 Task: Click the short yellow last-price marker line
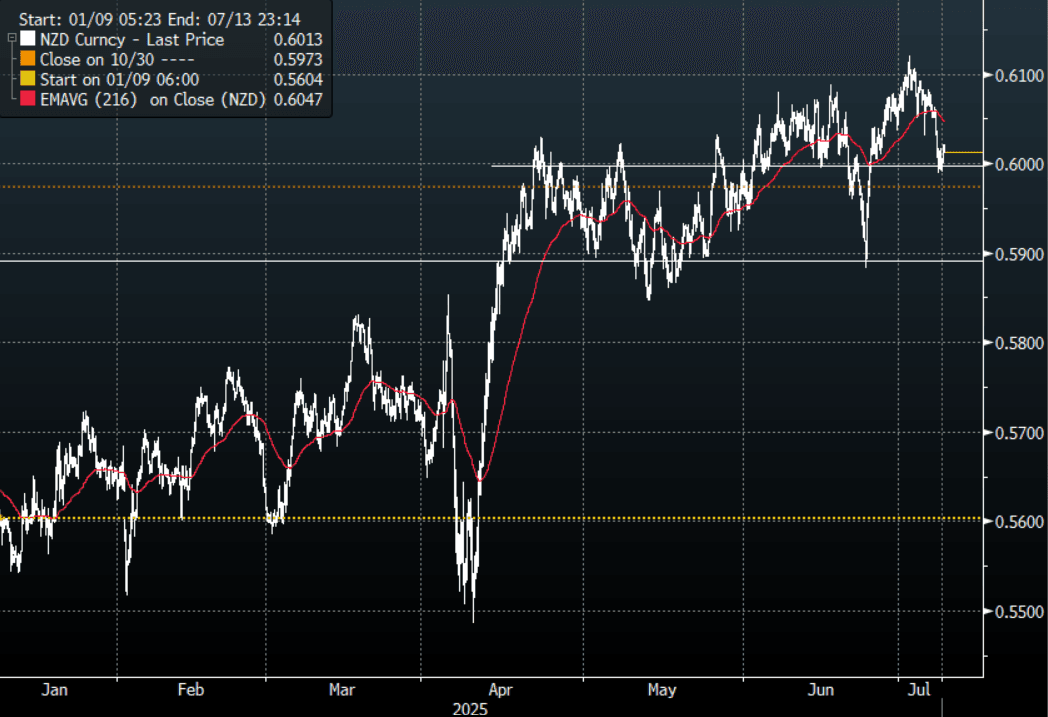point(963,152)
